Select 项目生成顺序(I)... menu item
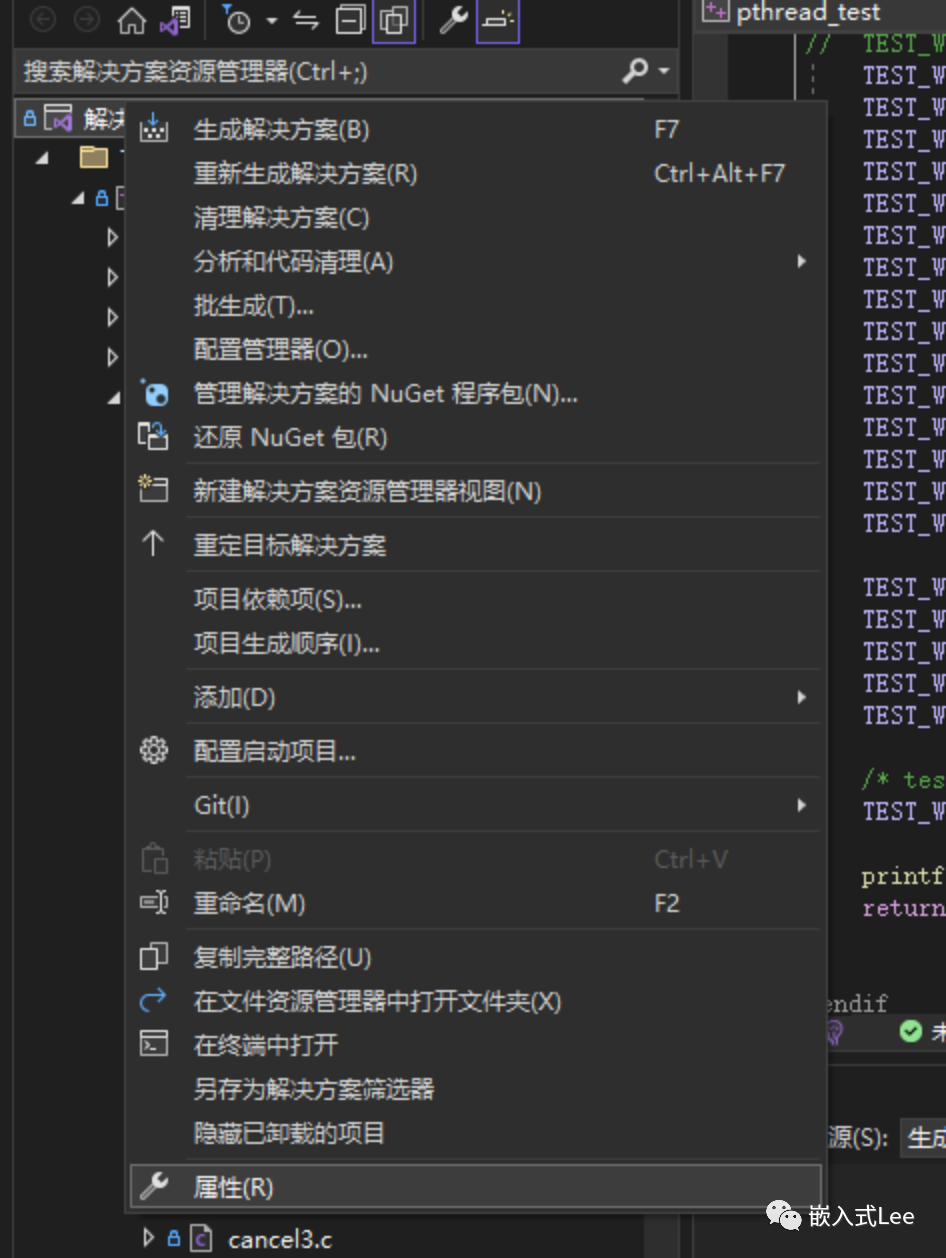The image size is (946, 1258). 475,642
